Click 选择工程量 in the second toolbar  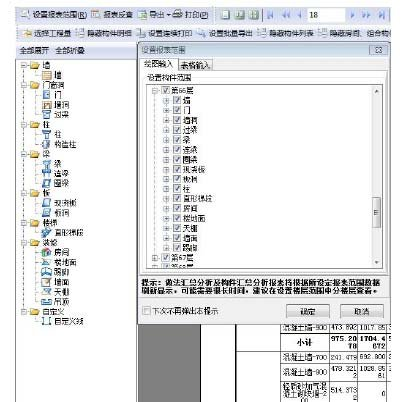[47, 33]
